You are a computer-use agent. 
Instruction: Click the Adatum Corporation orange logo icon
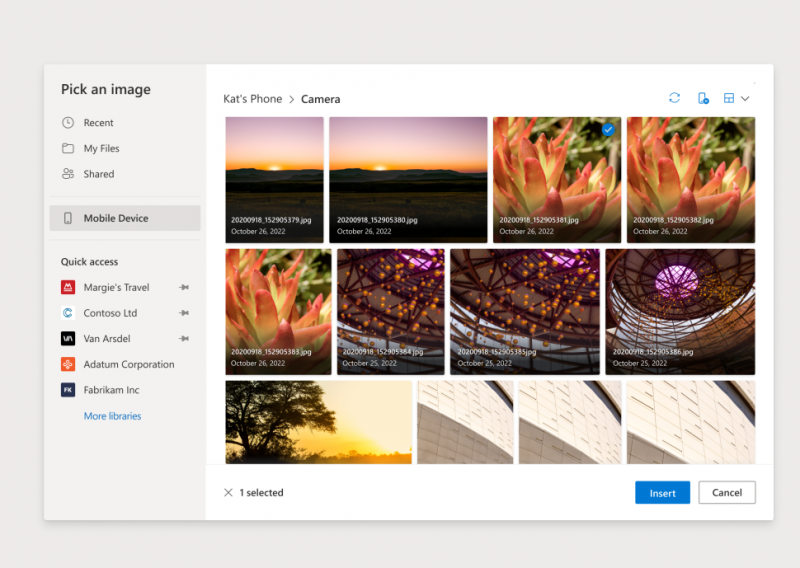coord(68,364)
